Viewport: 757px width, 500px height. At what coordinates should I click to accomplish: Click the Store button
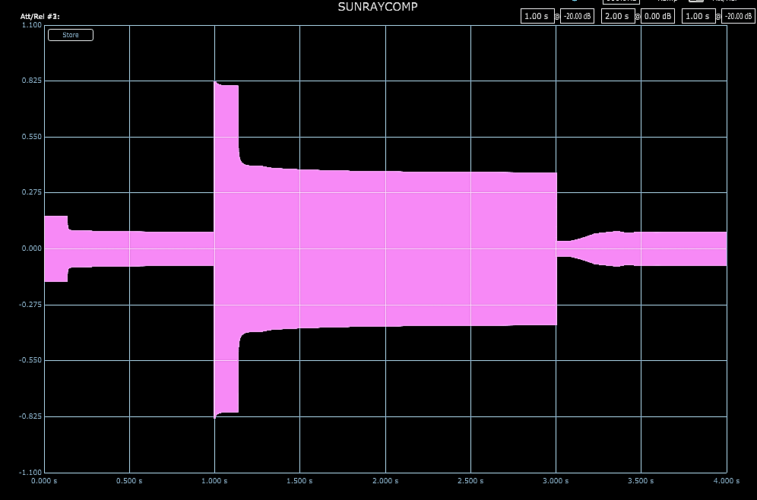[x=70, y=35]
